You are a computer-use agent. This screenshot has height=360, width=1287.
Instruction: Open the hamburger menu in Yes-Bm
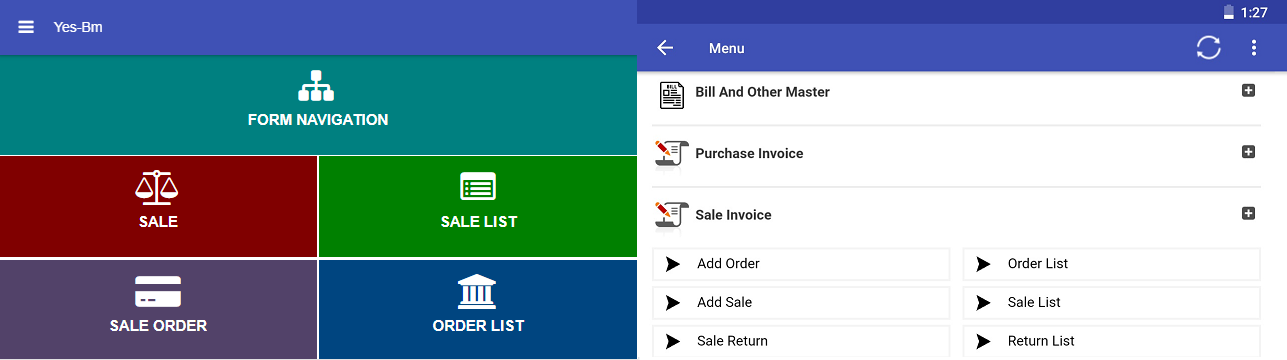coord(26,27)
